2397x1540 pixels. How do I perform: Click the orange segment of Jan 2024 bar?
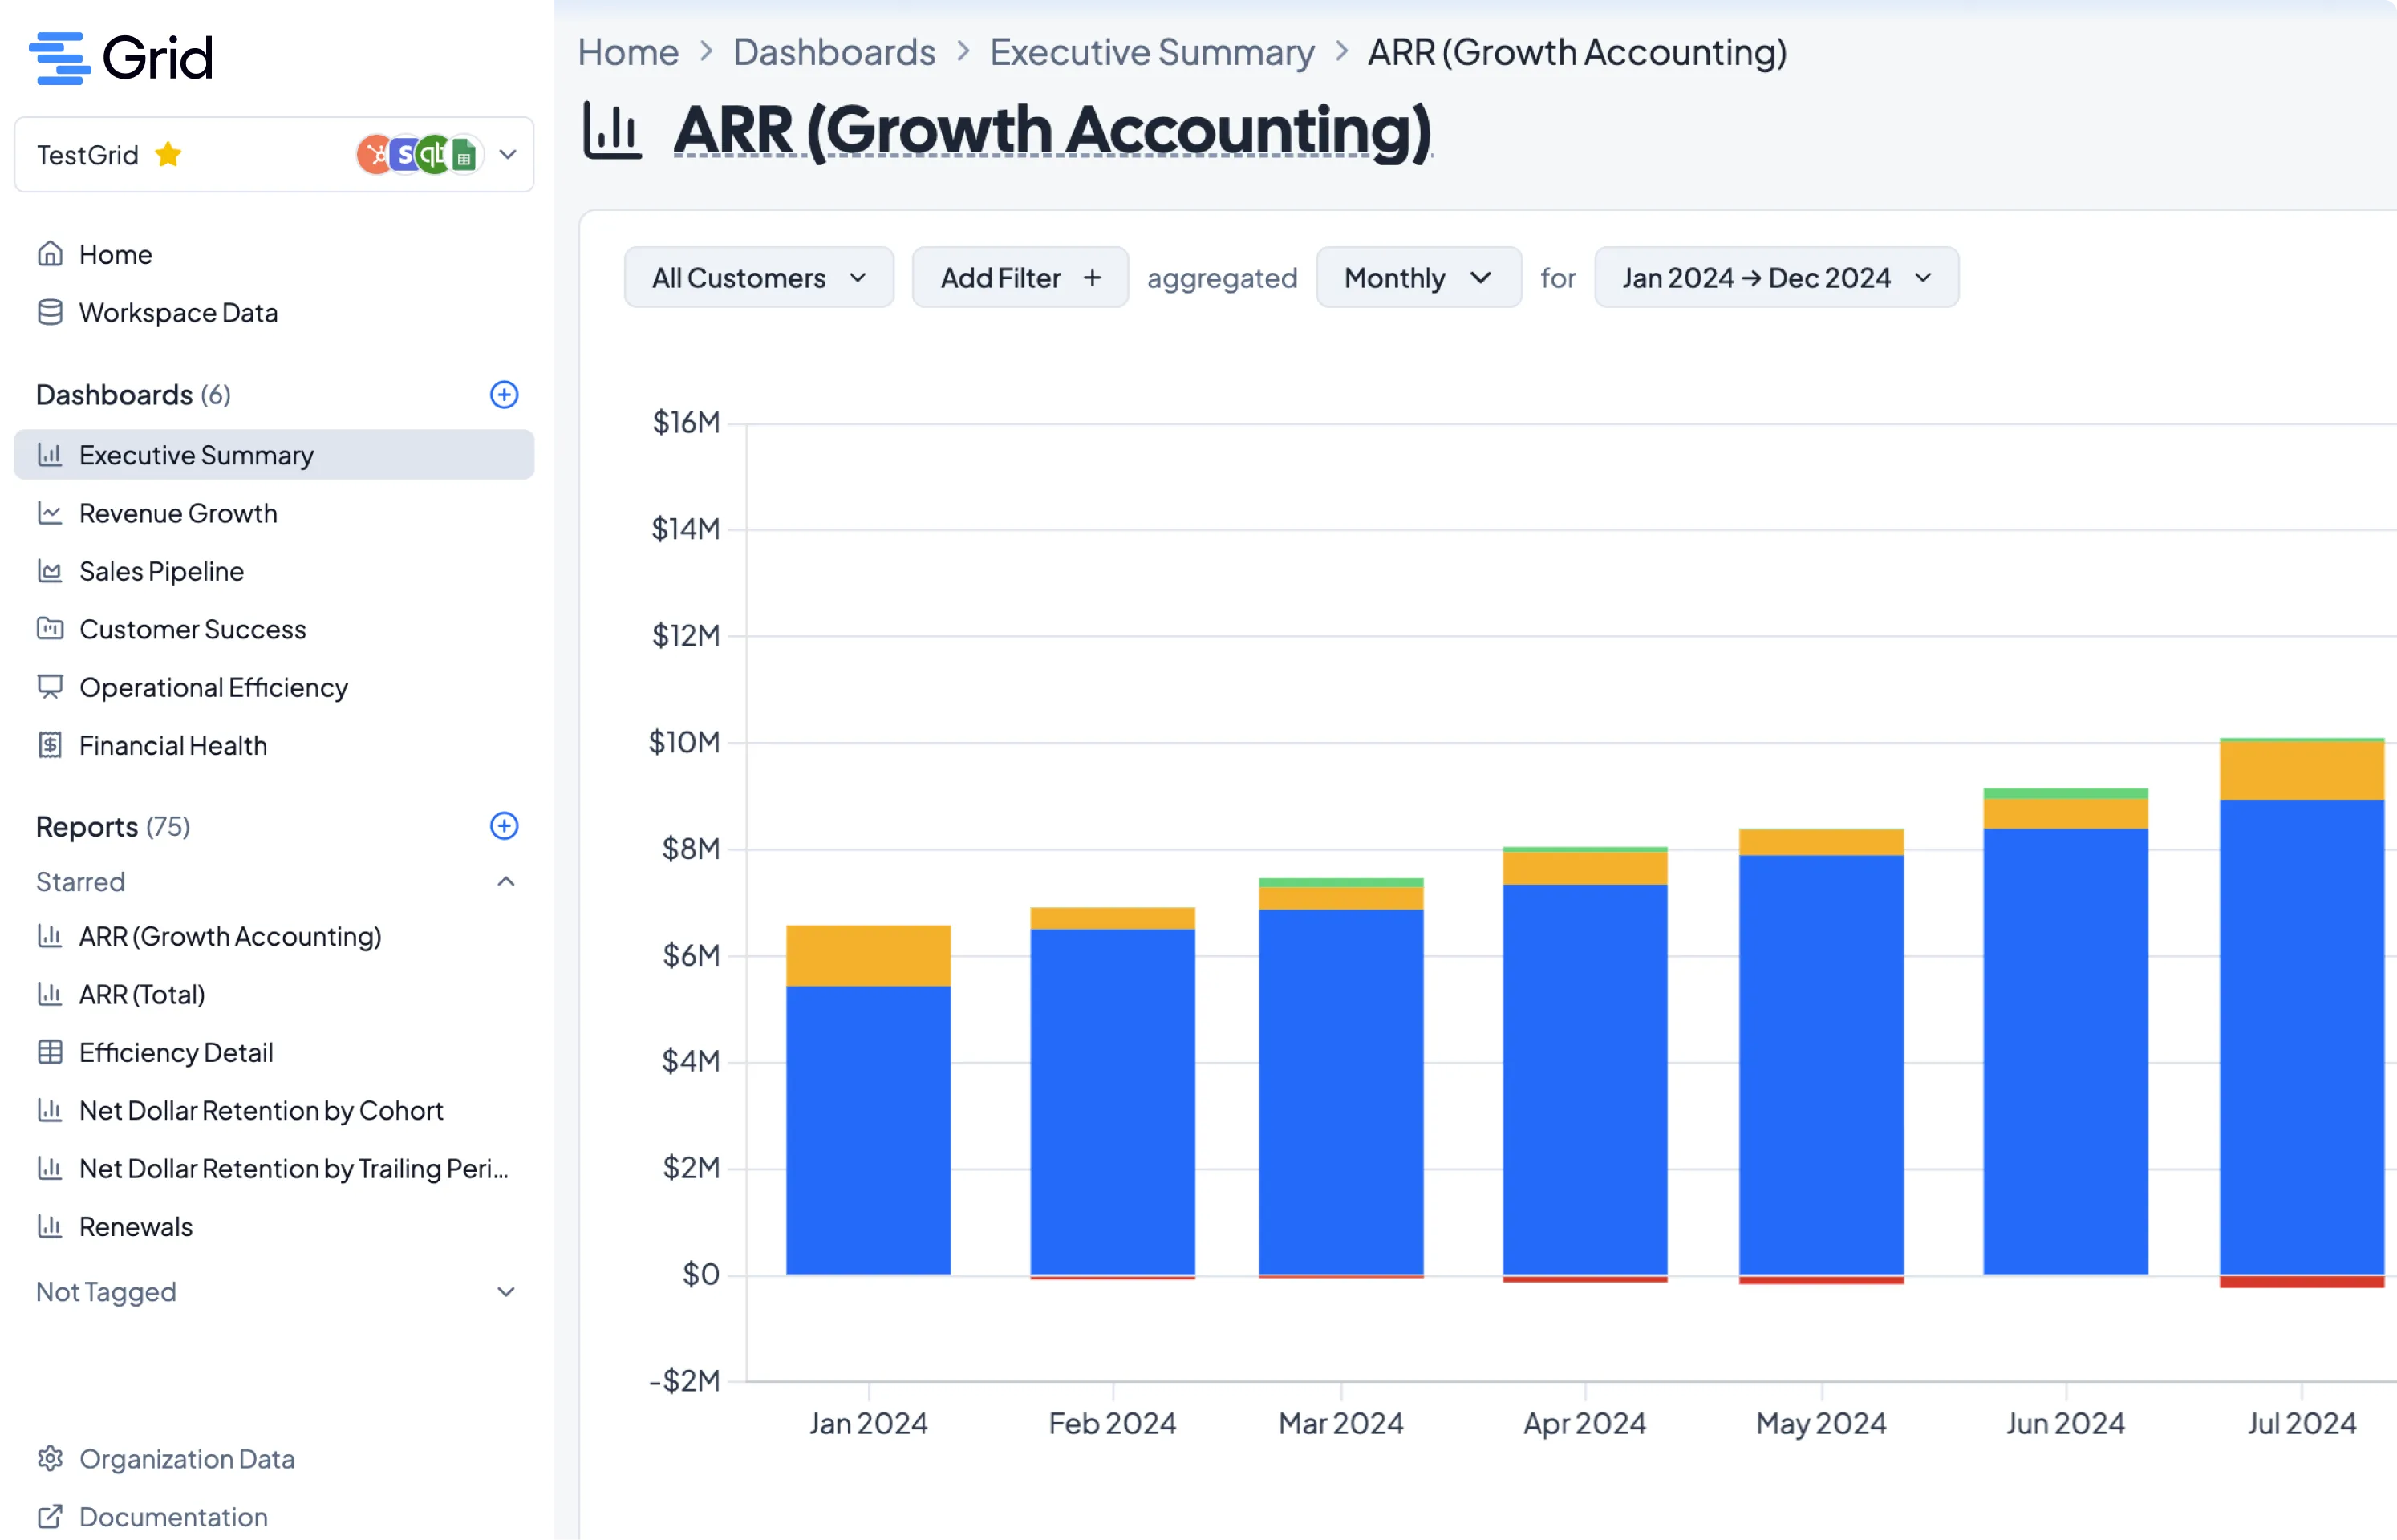[868, 955]
